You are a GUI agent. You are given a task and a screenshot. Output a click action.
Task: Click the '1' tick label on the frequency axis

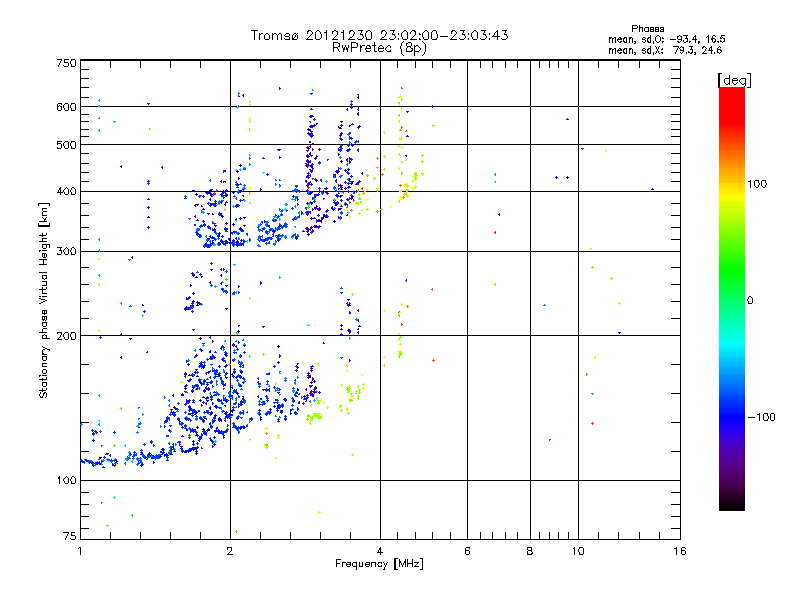point(80,551)
